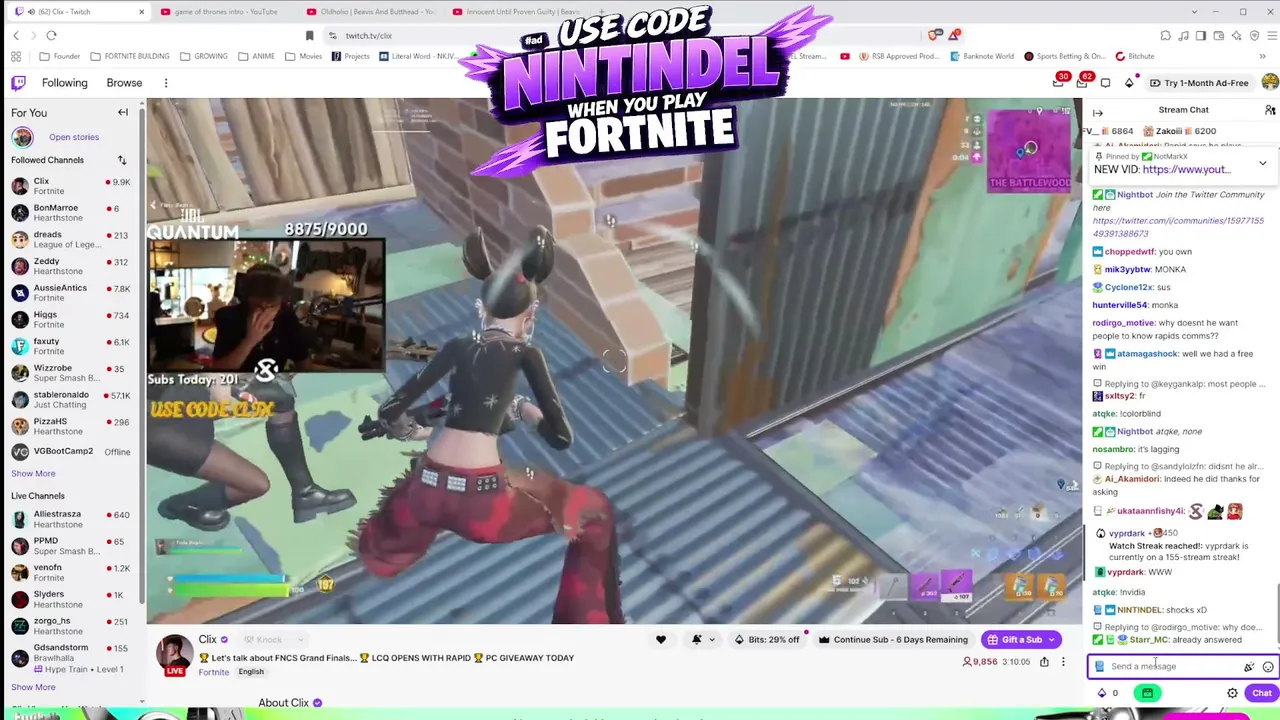Expand the pinned message chevron
Image resolution: width=1280 pixels, height=720 pixels.
[x=1262, y=163]
